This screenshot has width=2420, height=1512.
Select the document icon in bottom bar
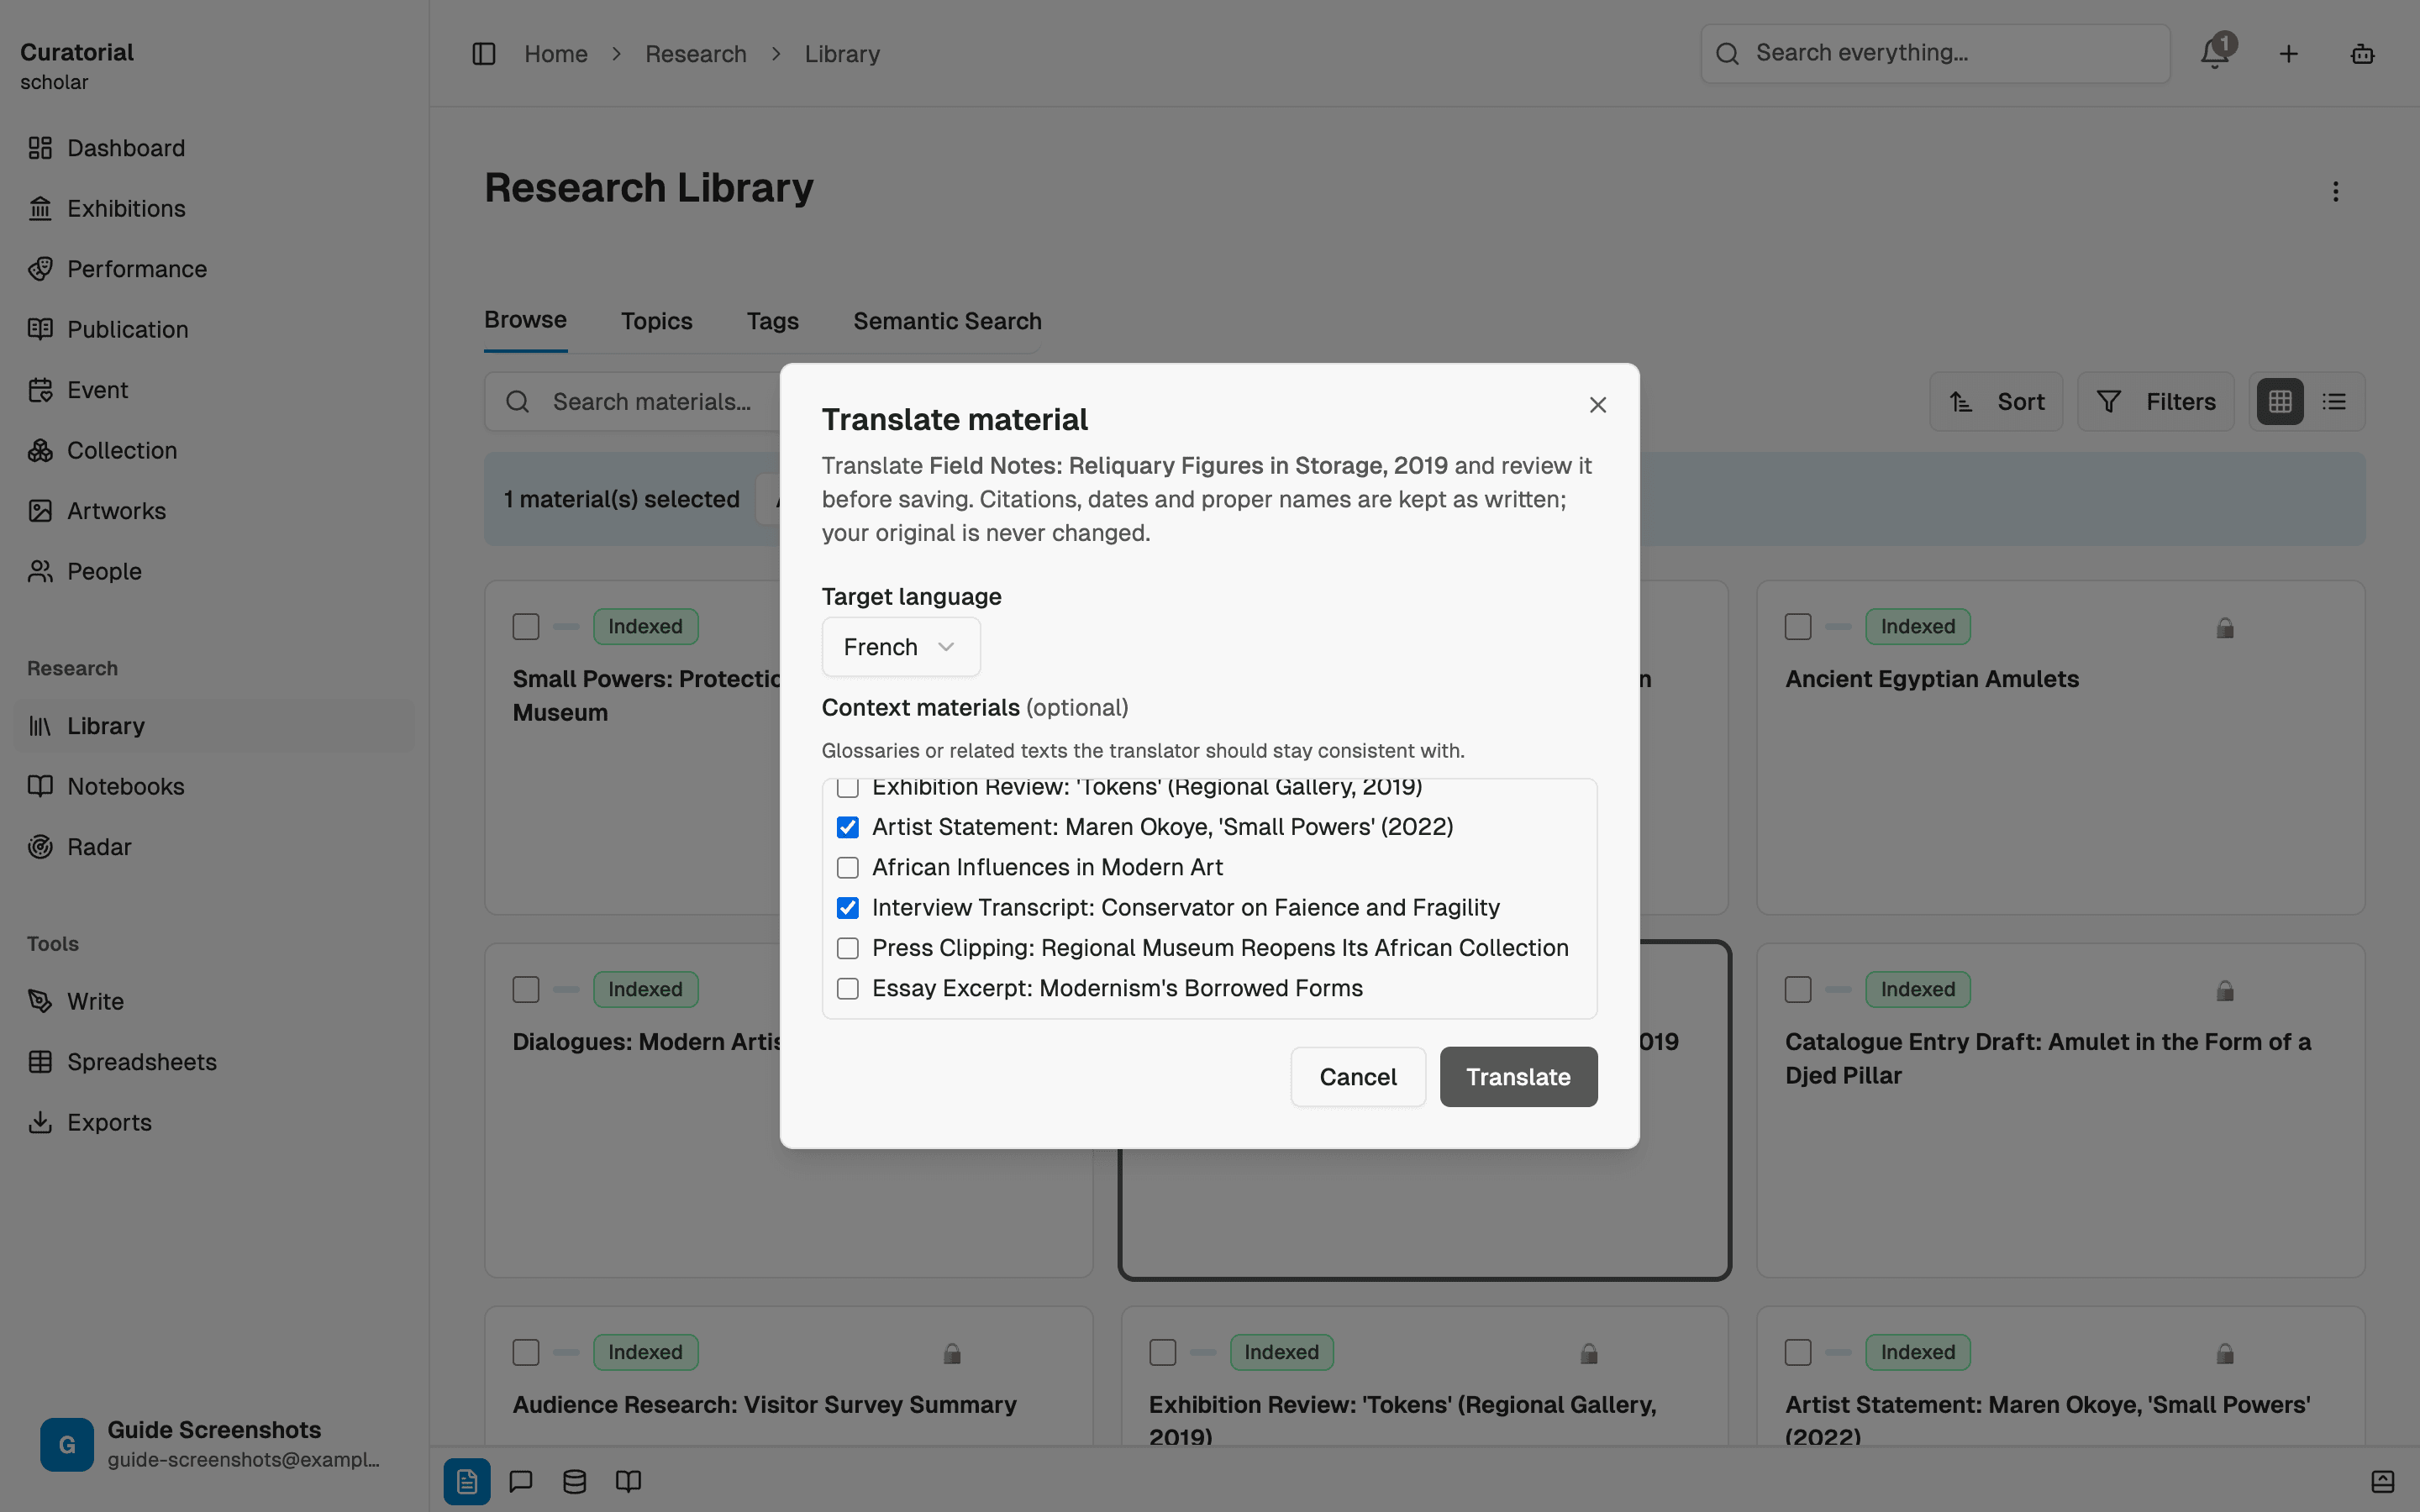pos(467,1481)
